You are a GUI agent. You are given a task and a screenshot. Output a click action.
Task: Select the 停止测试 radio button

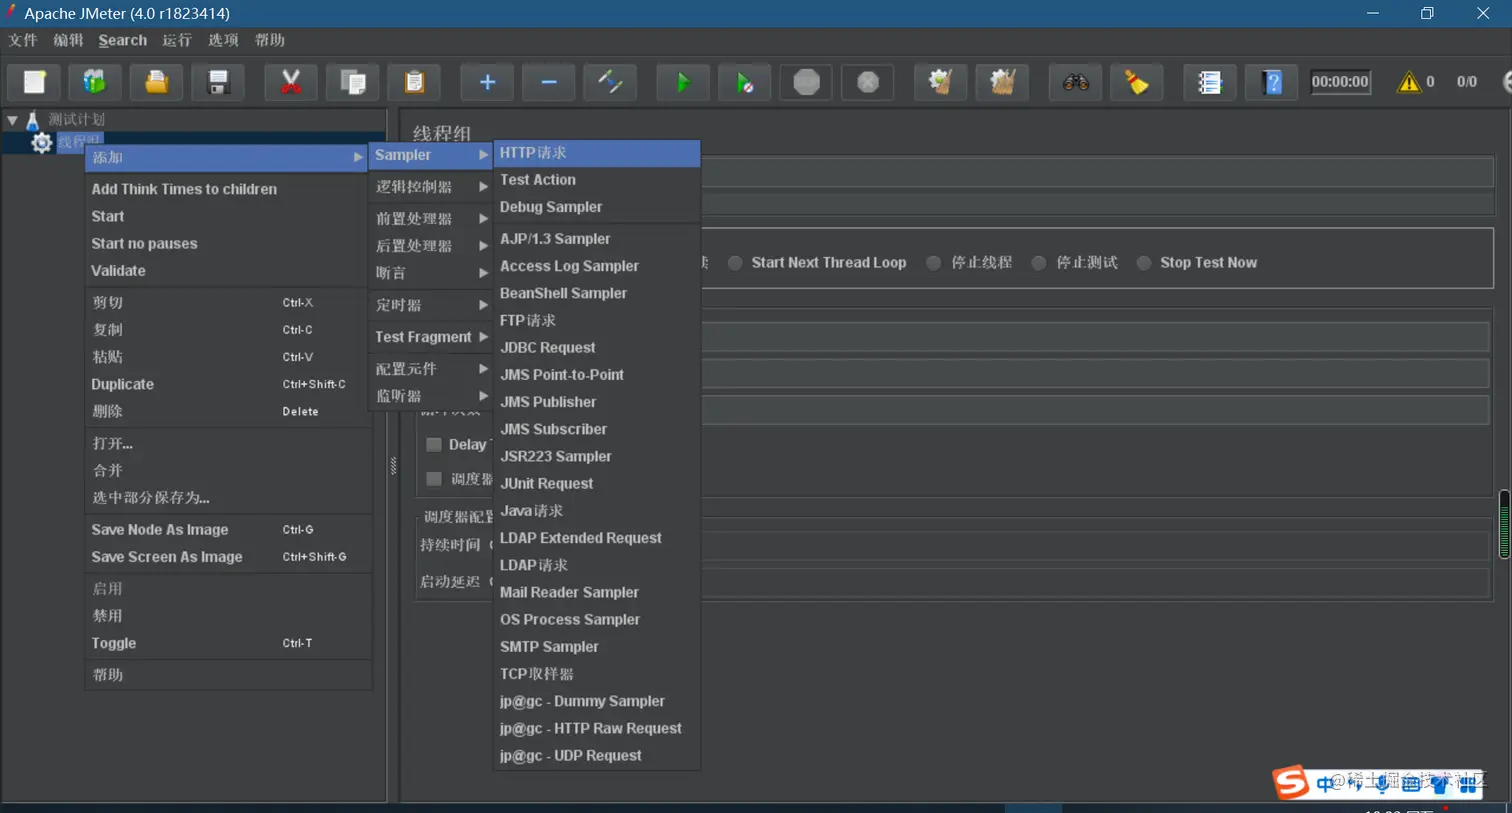pos(1039,263)
